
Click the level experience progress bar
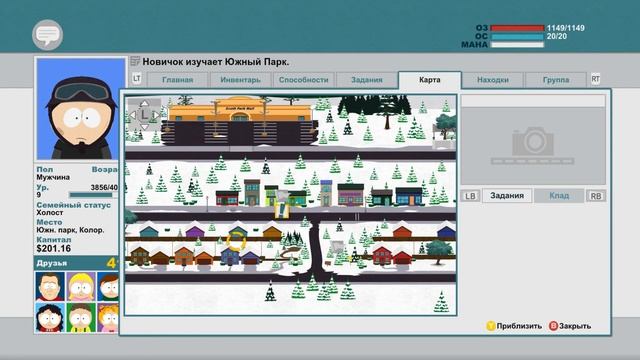point(93,195)
